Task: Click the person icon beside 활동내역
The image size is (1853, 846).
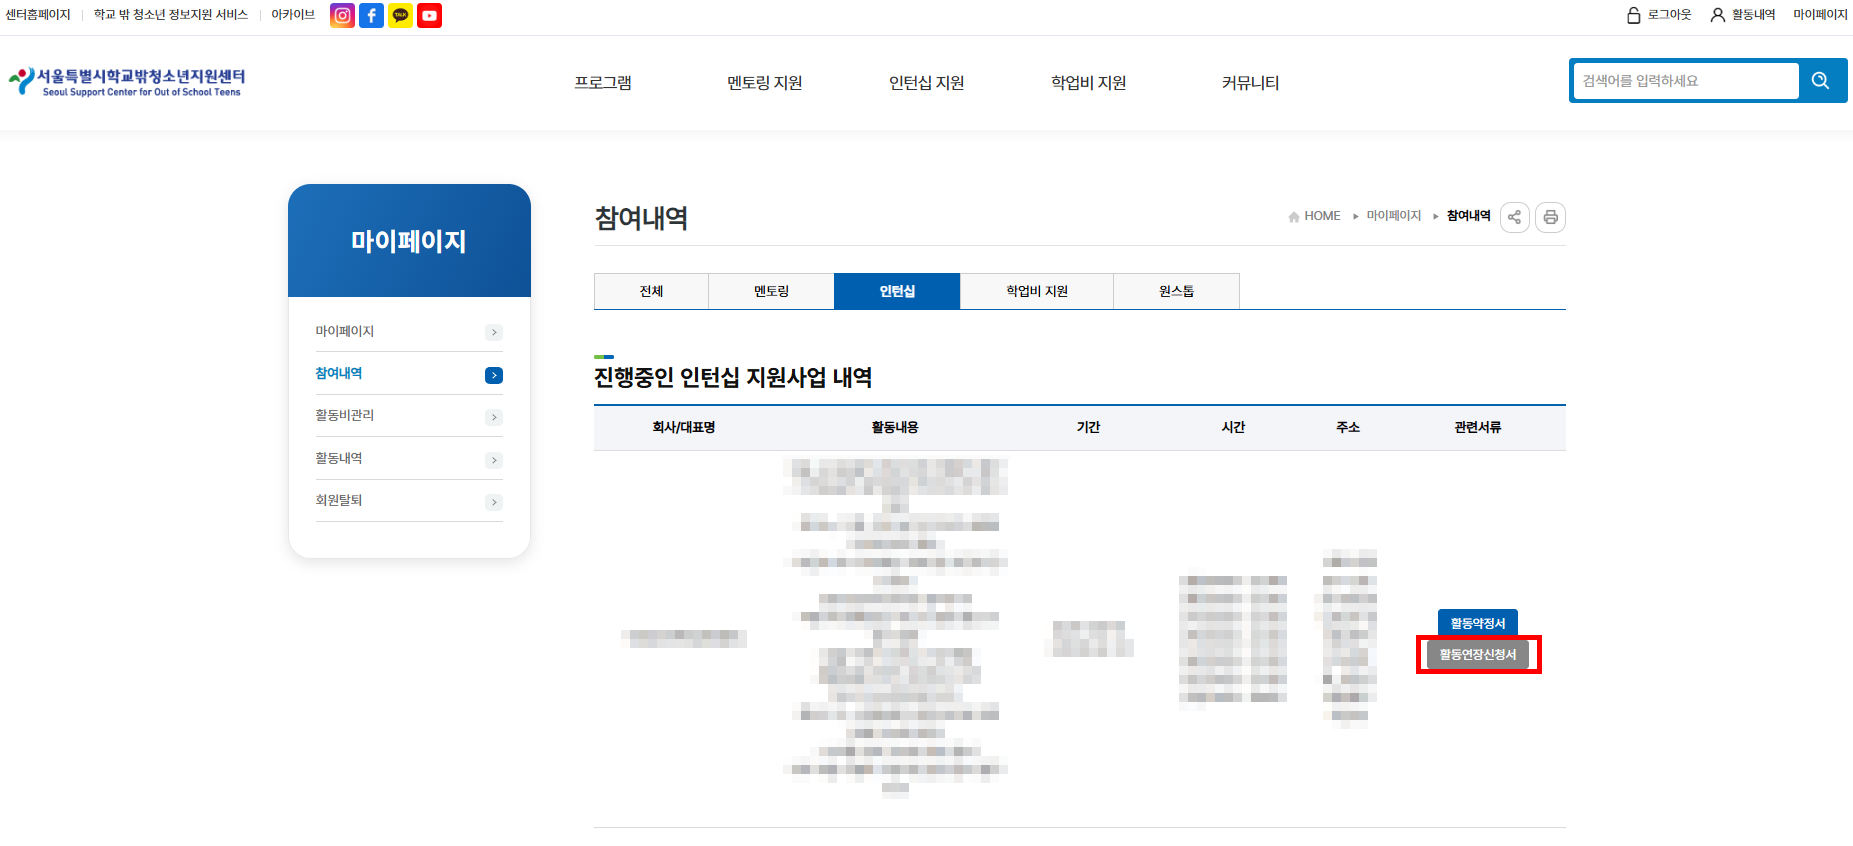Action: coord(1718,15)
